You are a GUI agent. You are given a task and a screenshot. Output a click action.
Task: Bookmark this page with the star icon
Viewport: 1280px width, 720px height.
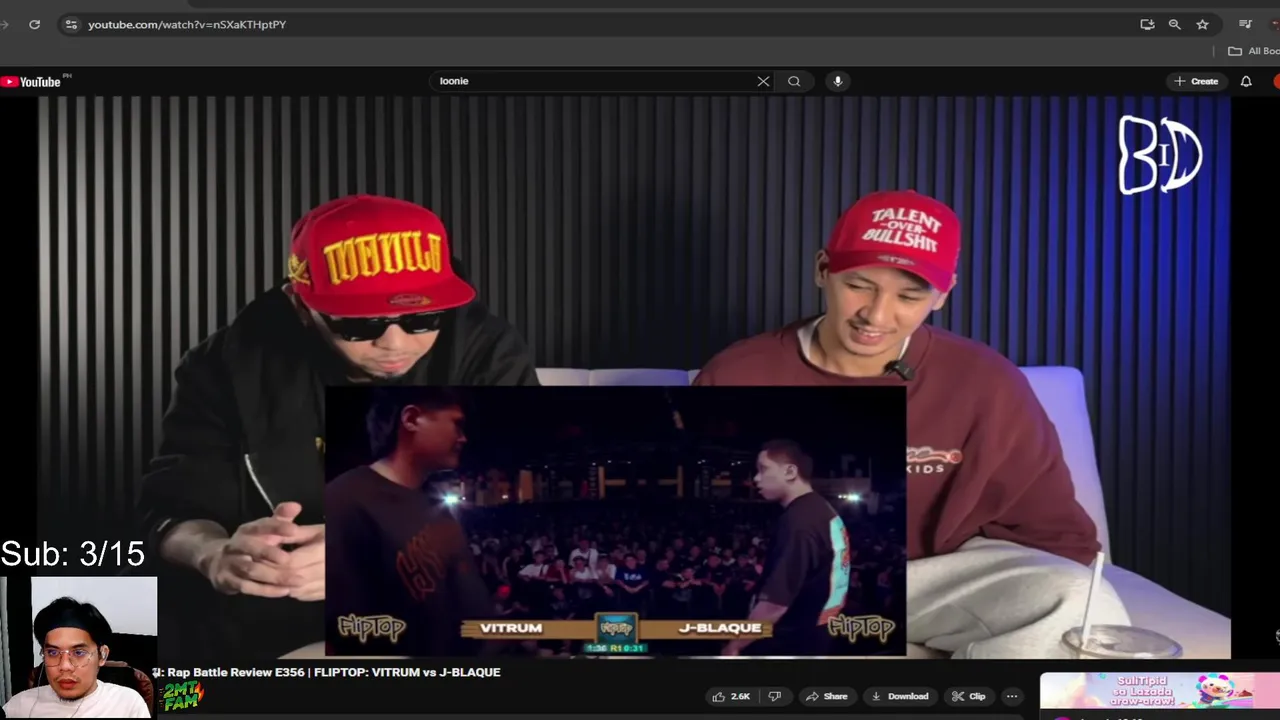coord(1203,24)
